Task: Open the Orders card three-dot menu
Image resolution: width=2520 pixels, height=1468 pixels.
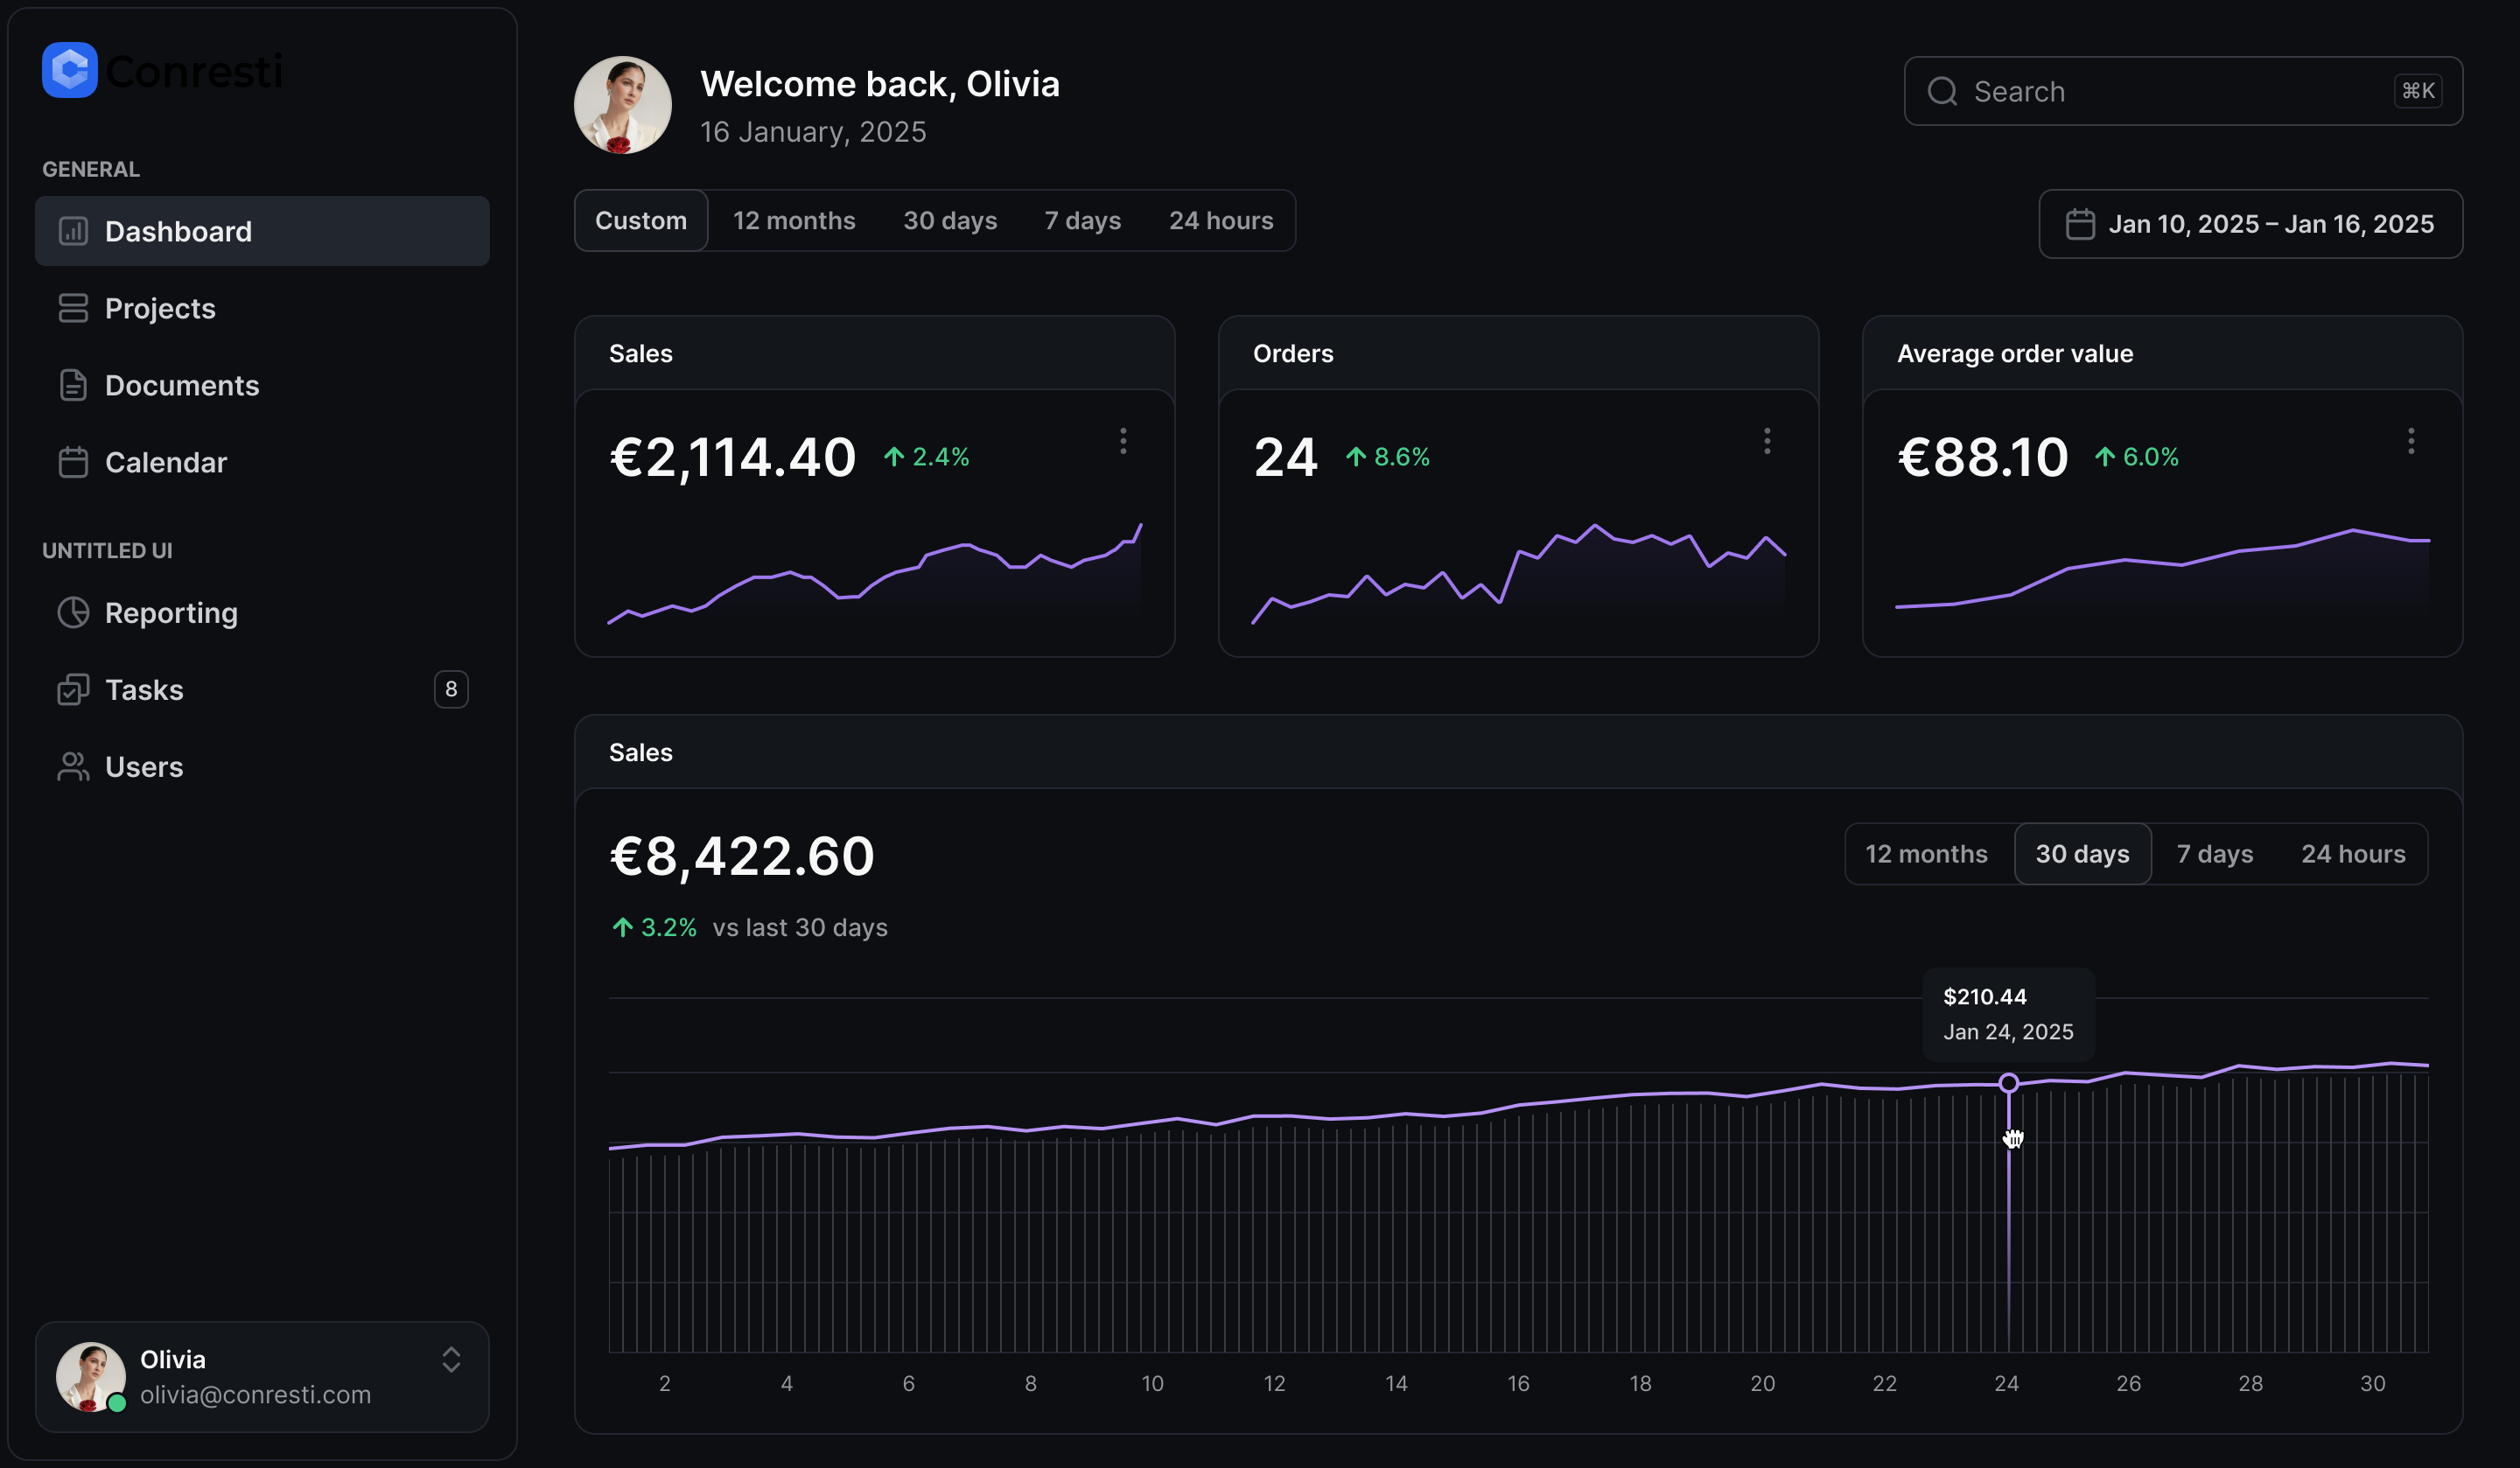Action: pos(1767,441)
